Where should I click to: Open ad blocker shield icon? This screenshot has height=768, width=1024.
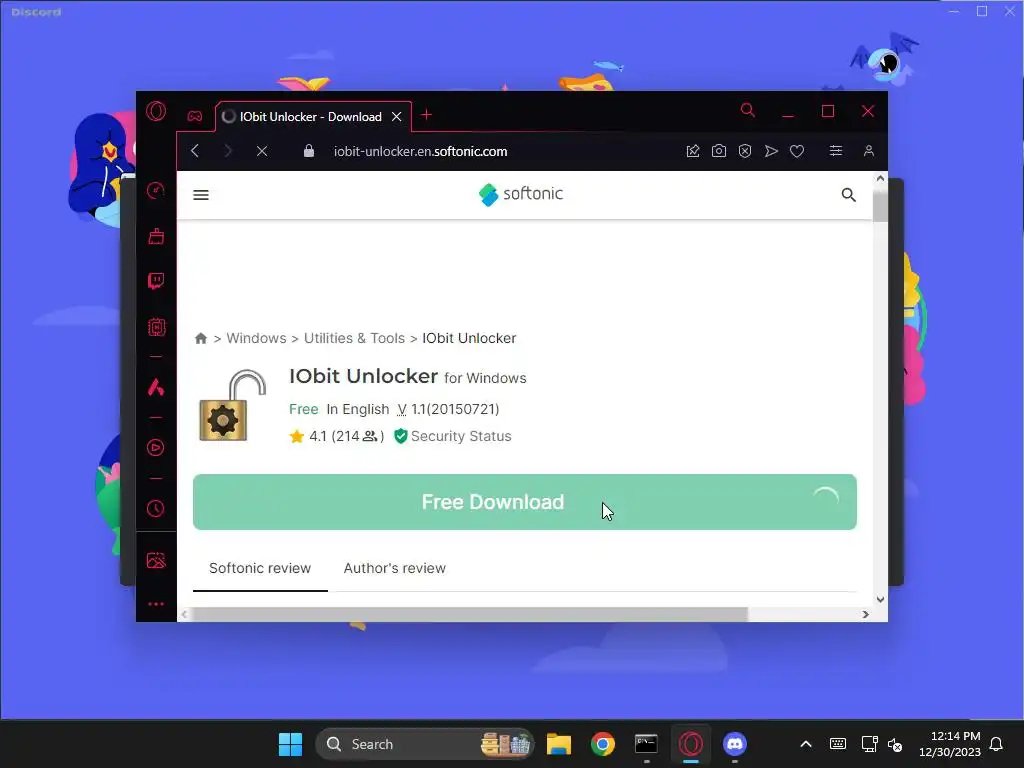click(x=744, y=151)
